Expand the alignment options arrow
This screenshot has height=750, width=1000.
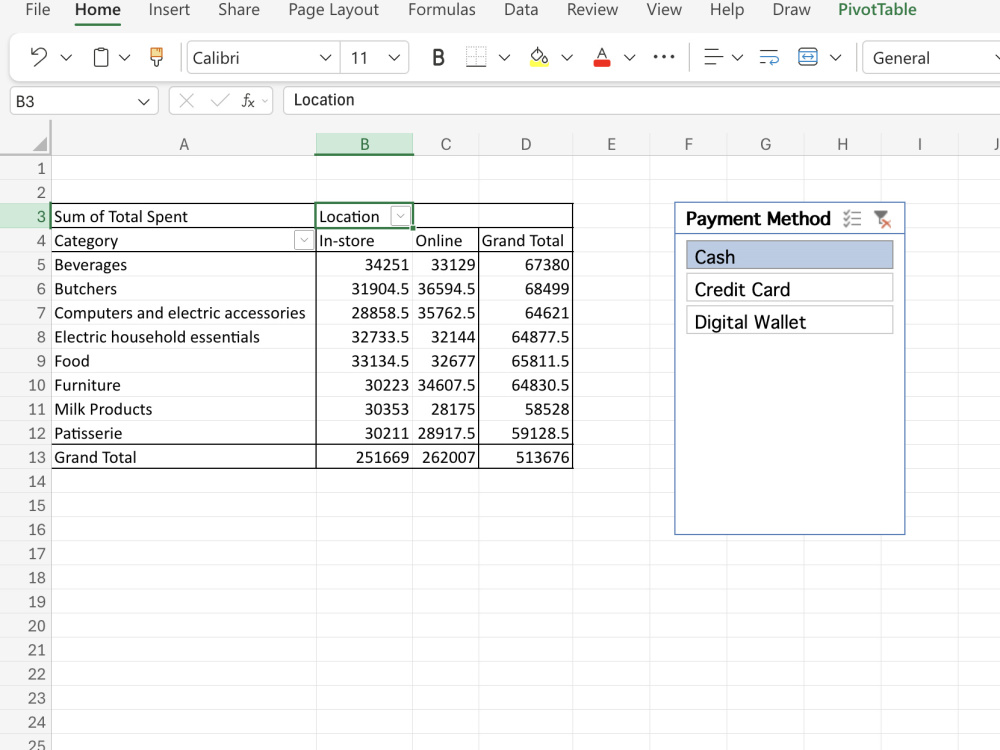[738, 58]
